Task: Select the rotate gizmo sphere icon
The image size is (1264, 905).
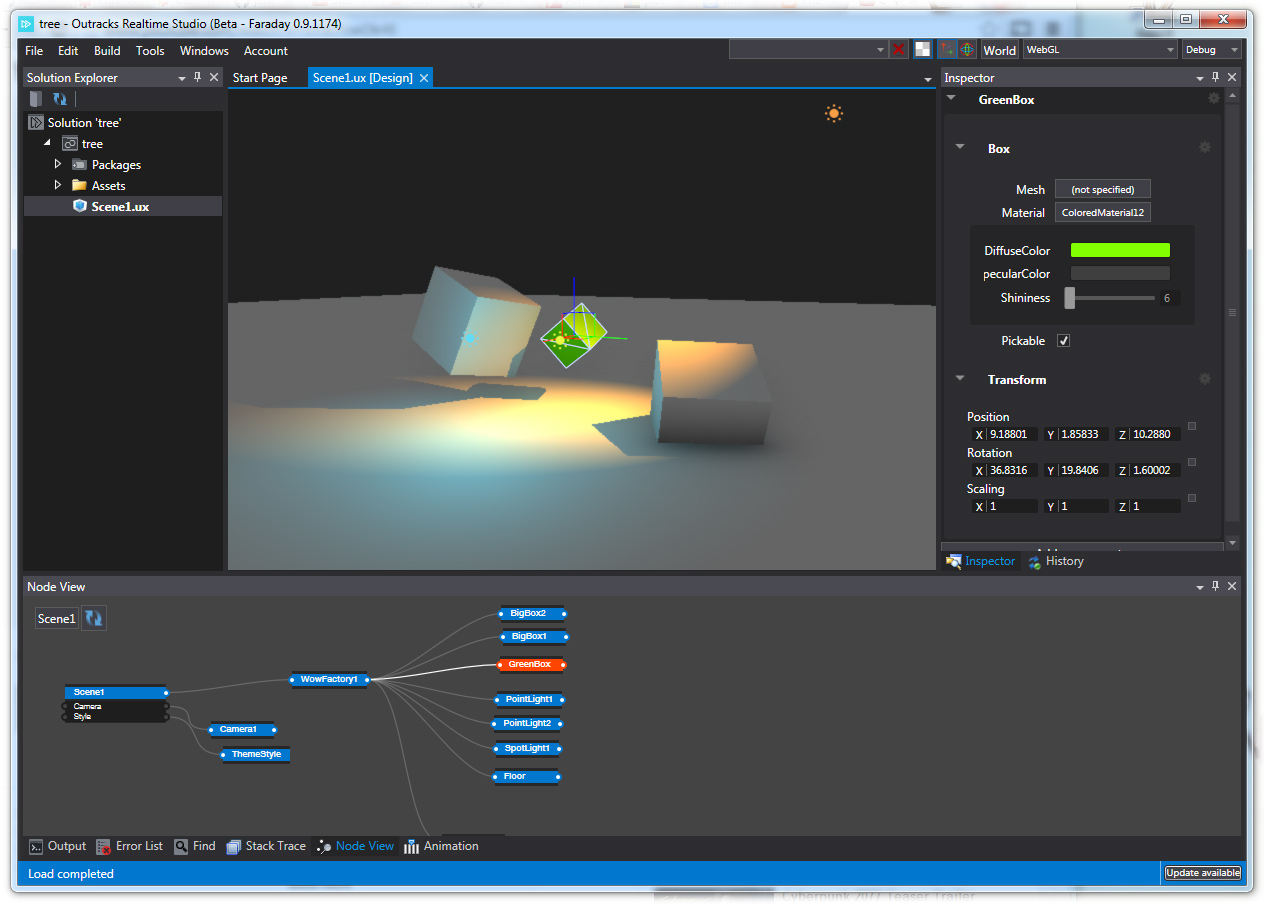Action: 967,50
